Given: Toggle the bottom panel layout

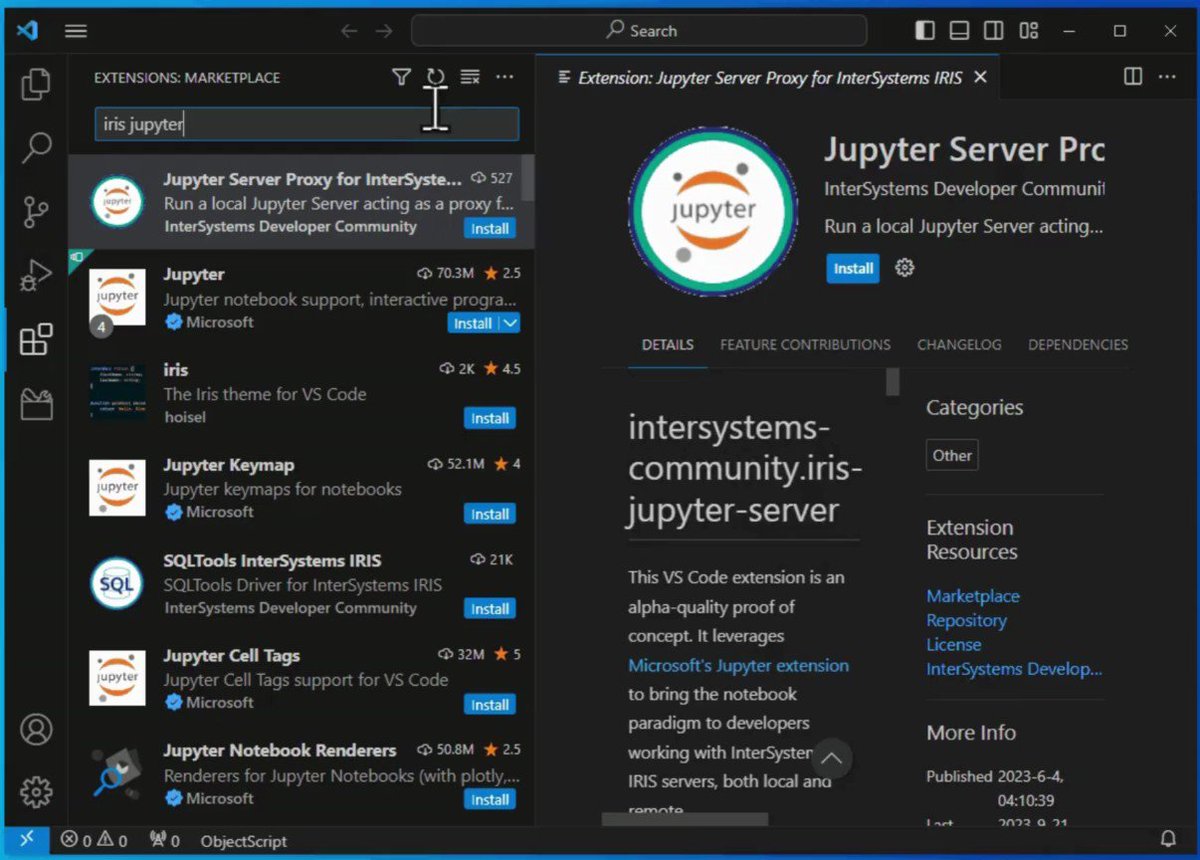Looking at the screenshot, I should coord(959,31).
